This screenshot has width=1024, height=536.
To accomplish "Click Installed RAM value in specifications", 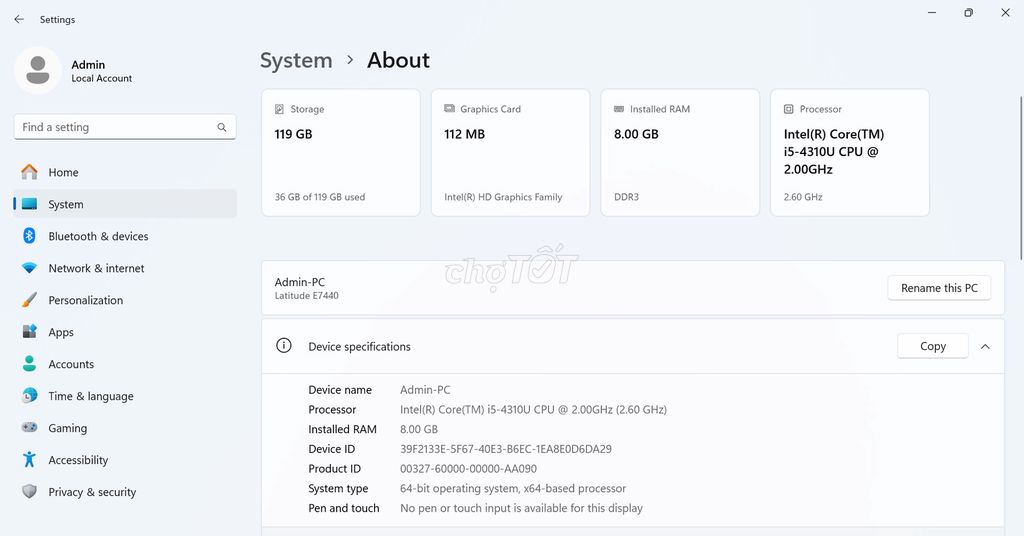I will tap(419, 430).
